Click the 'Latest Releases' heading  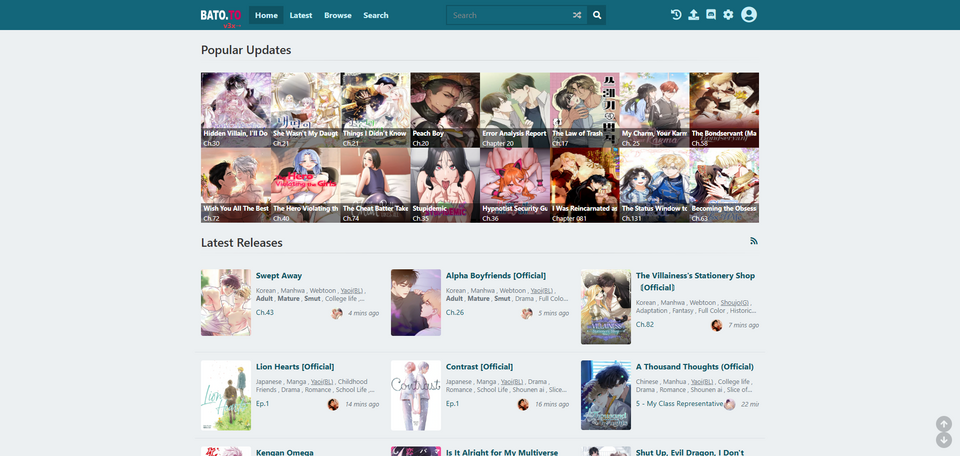coord(242,242)
